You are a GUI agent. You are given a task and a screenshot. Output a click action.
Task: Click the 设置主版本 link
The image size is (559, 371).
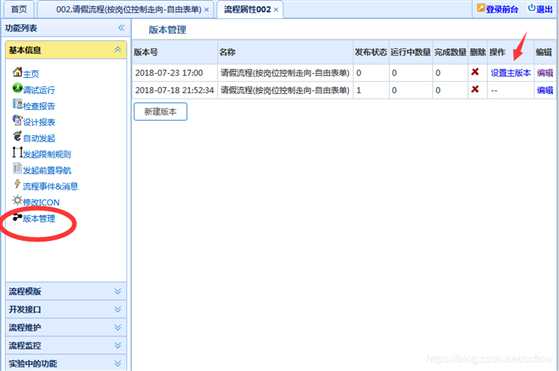pos(511,73)
